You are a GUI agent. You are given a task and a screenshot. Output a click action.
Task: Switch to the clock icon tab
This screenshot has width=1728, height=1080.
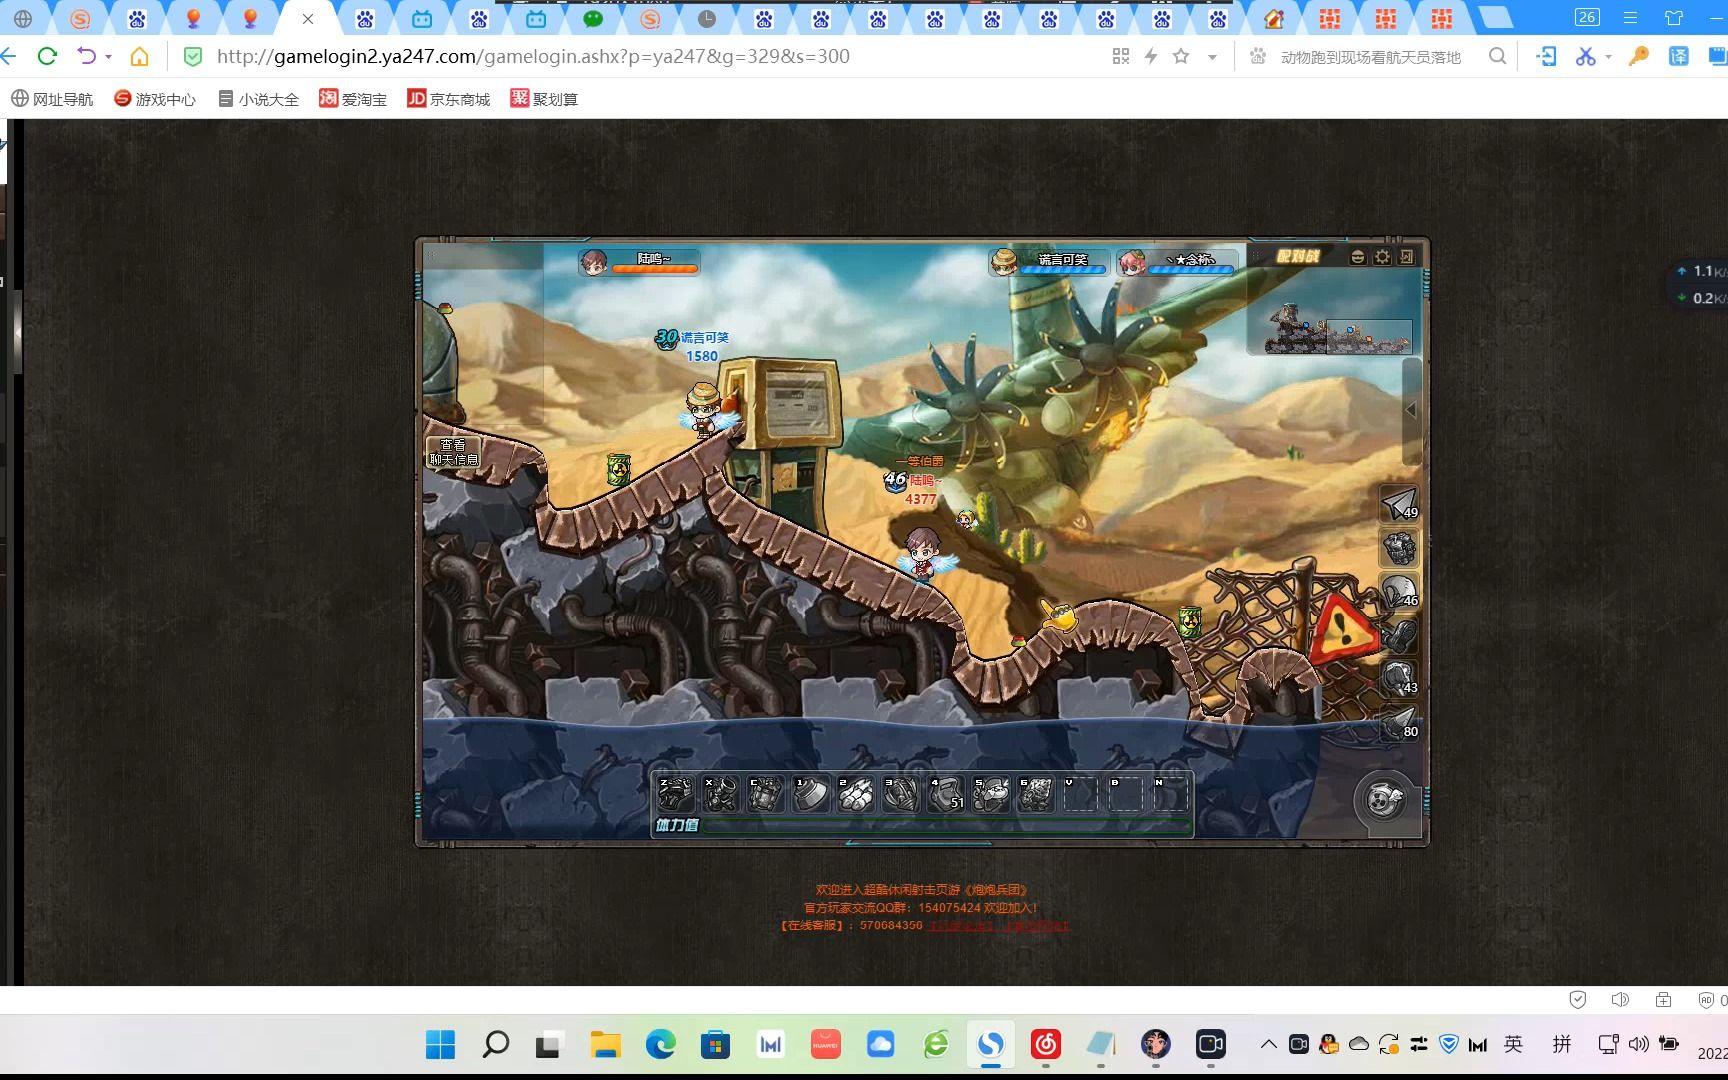click(707, 19)
